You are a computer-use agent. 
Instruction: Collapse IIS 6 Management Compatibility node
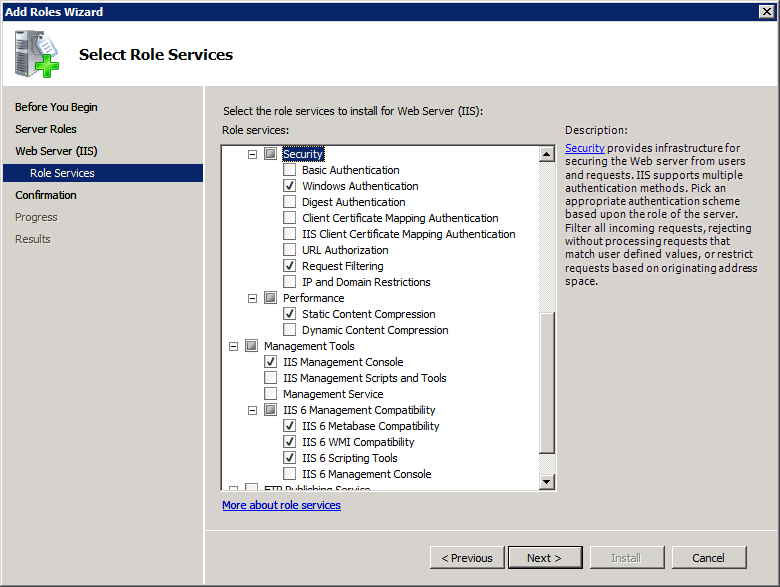[253, 410]
